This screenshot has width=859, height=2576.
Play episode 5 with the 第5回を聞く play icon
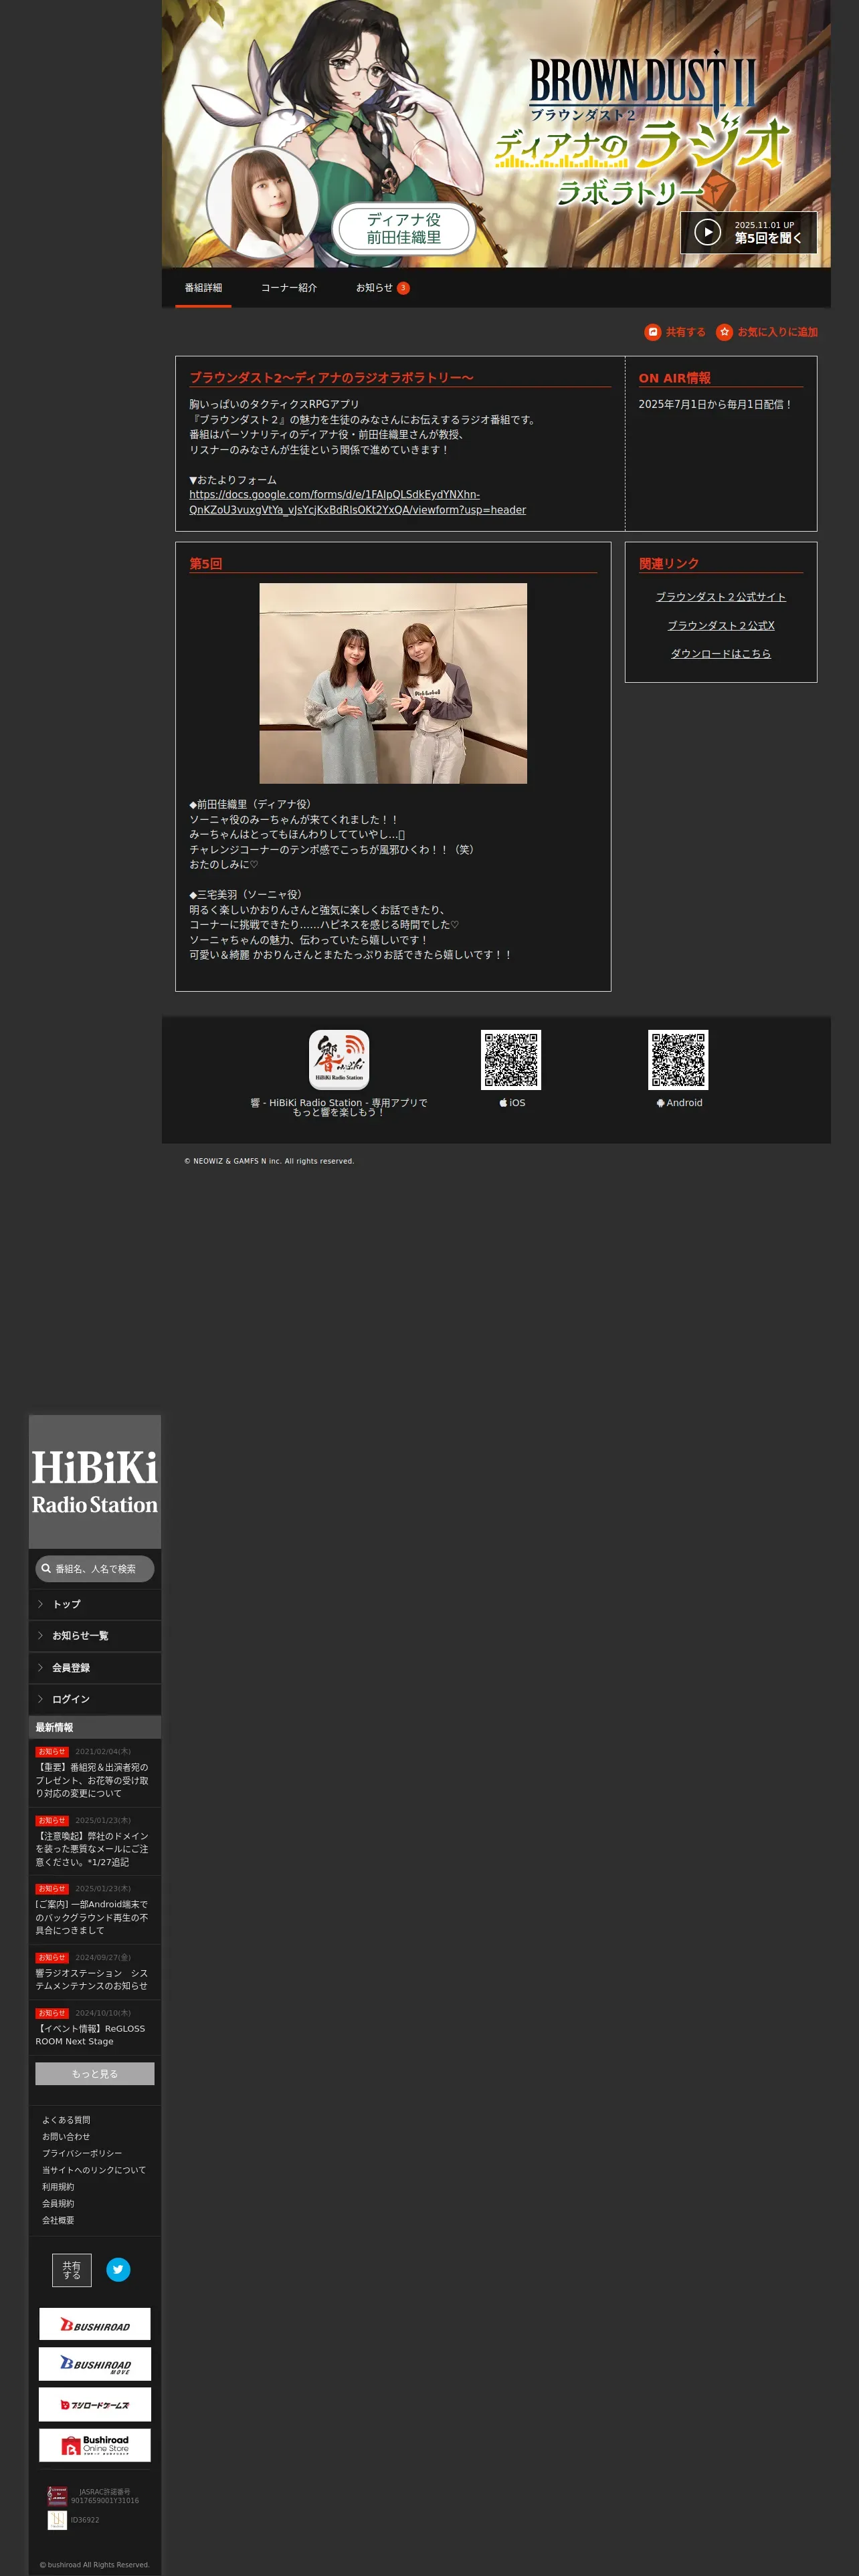point(708,232)
